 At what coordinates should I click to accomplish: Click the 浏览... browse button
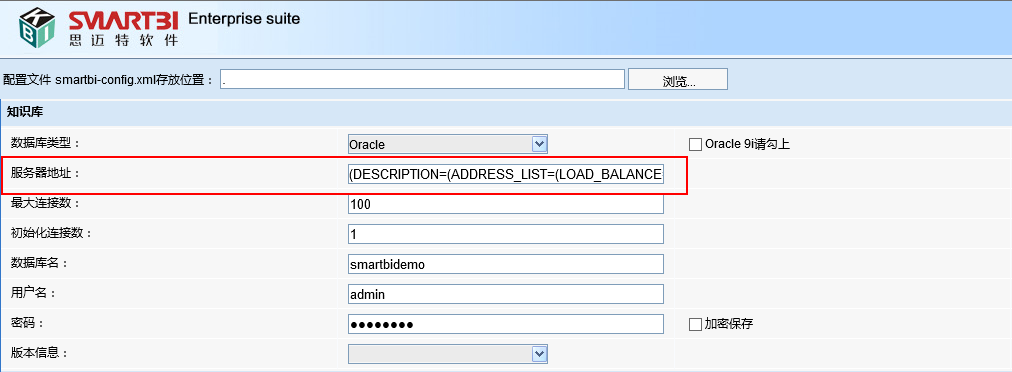point(678,79)
